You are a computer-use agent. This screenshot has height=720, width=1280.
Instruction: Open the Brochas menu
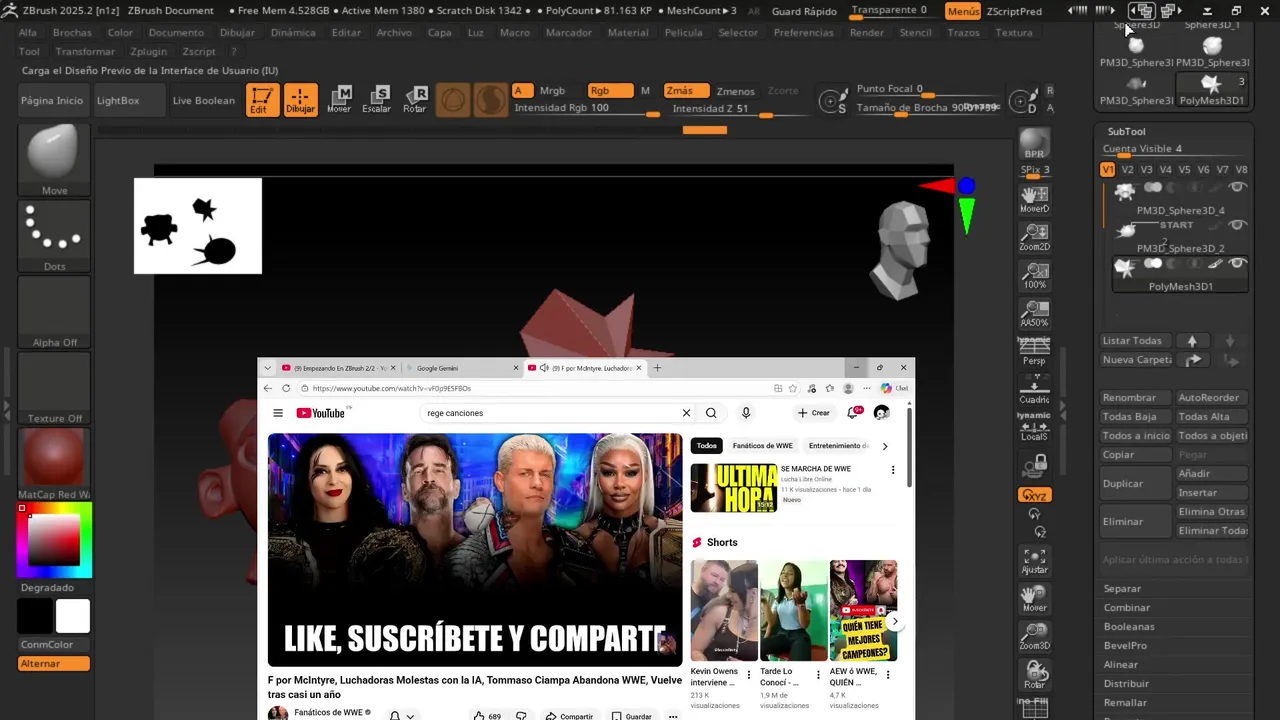pyautogui.click(x=72, y=33)
